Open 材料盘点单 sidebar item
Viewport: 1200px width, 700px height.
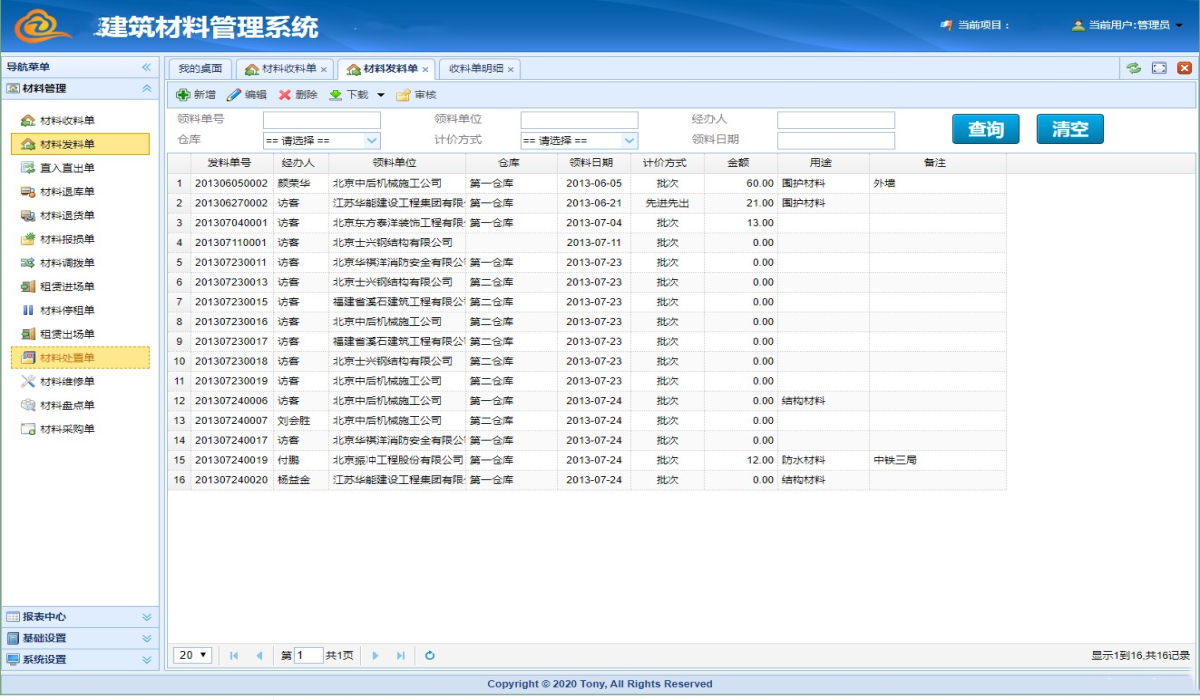[67, 405]
